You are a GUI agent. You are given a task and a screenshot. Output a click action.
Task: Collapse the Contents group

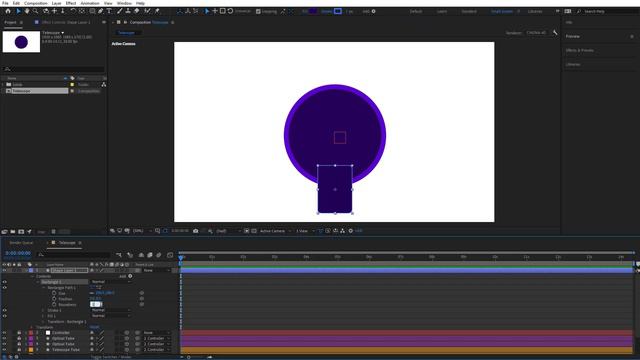[32, 276]
